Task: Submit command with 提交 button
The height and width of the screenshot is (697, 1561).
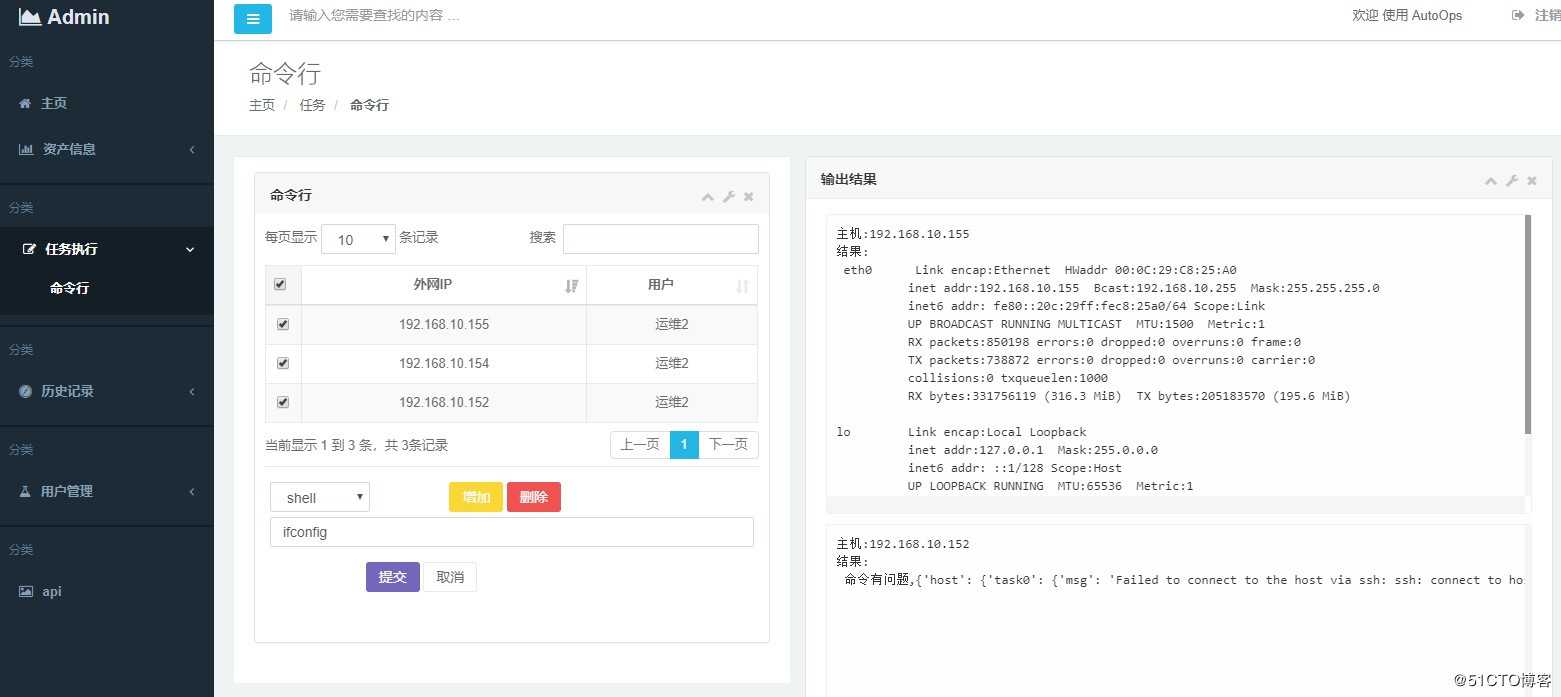Action: [x=393, y=577]
